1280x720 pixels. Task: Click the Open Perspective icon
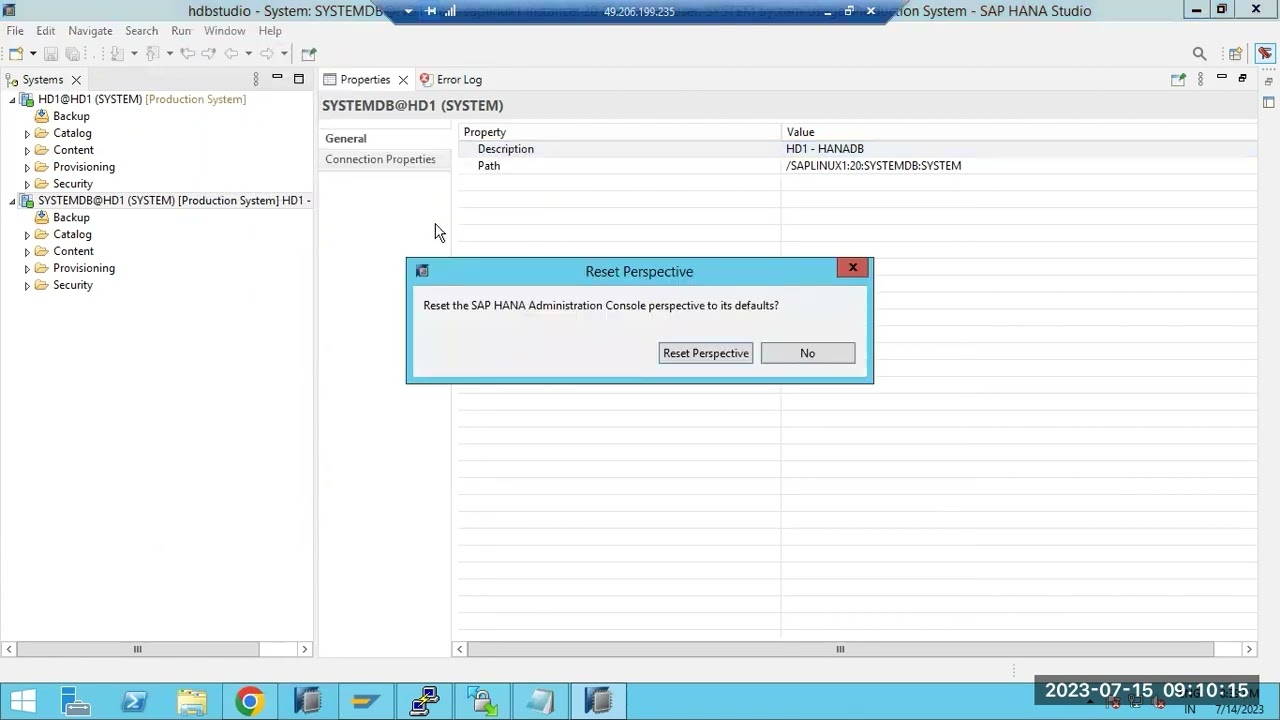pyautogui.click(x=1236, y=54)
